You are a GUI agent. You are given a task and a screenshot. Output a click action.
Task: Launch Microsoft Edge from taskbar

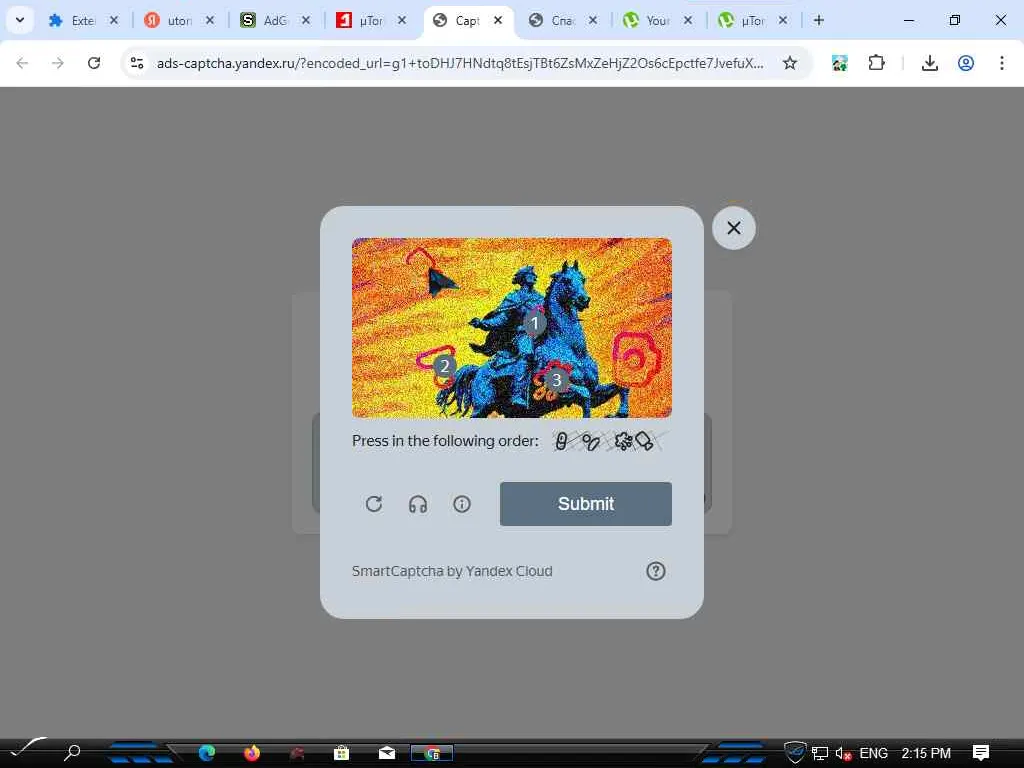(x=207, y=753)
